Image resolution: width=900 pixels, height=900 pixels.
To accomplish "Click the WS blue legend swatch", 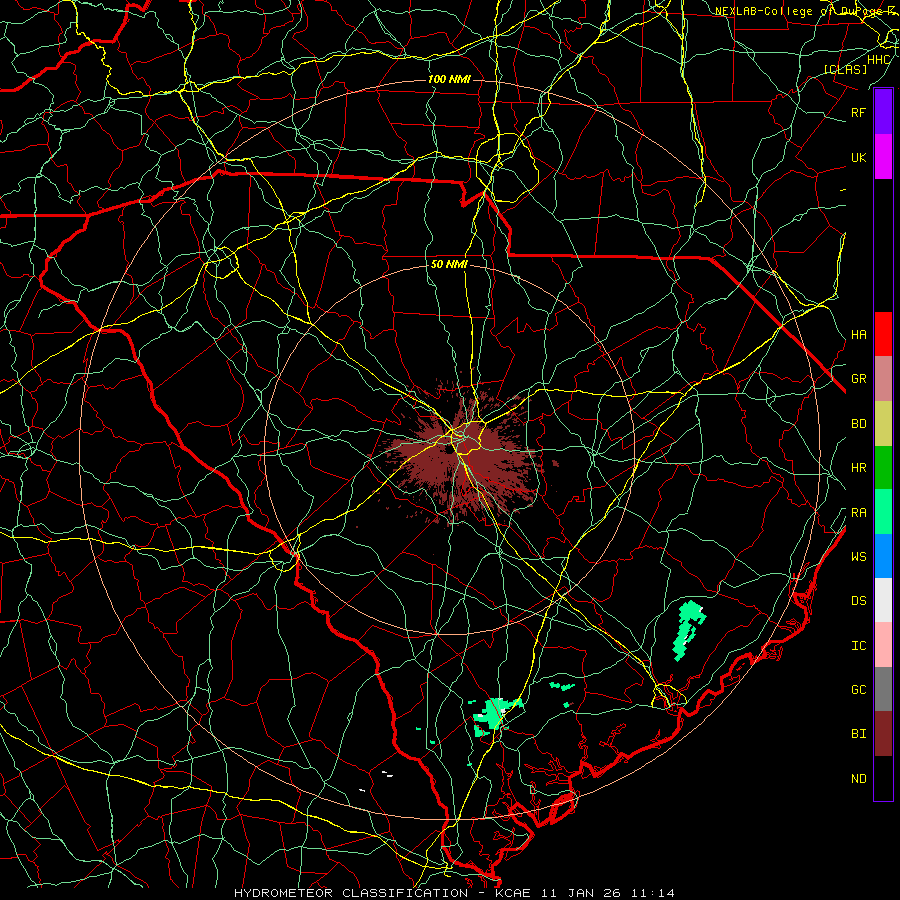I will pyautogui.click(x=883, y=556).
